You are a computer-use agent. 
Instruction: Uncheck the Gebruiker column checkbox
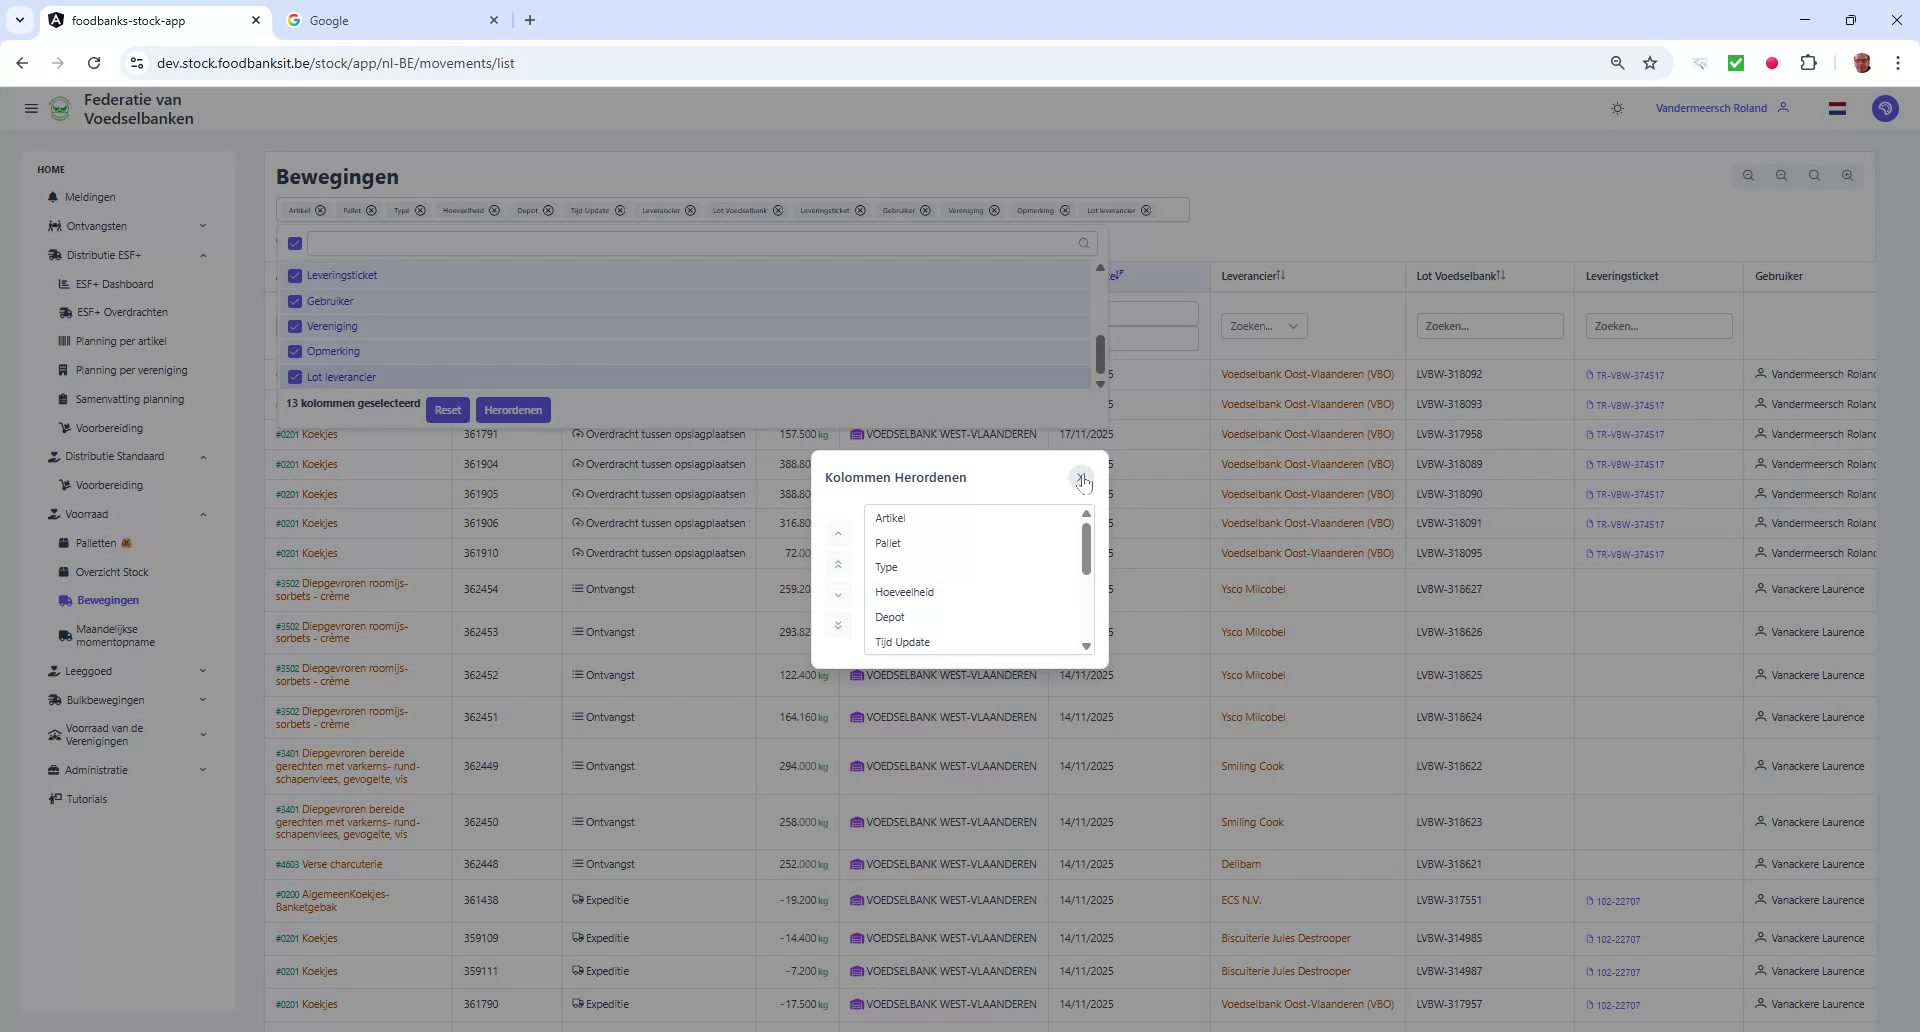[x=294, y=301]
